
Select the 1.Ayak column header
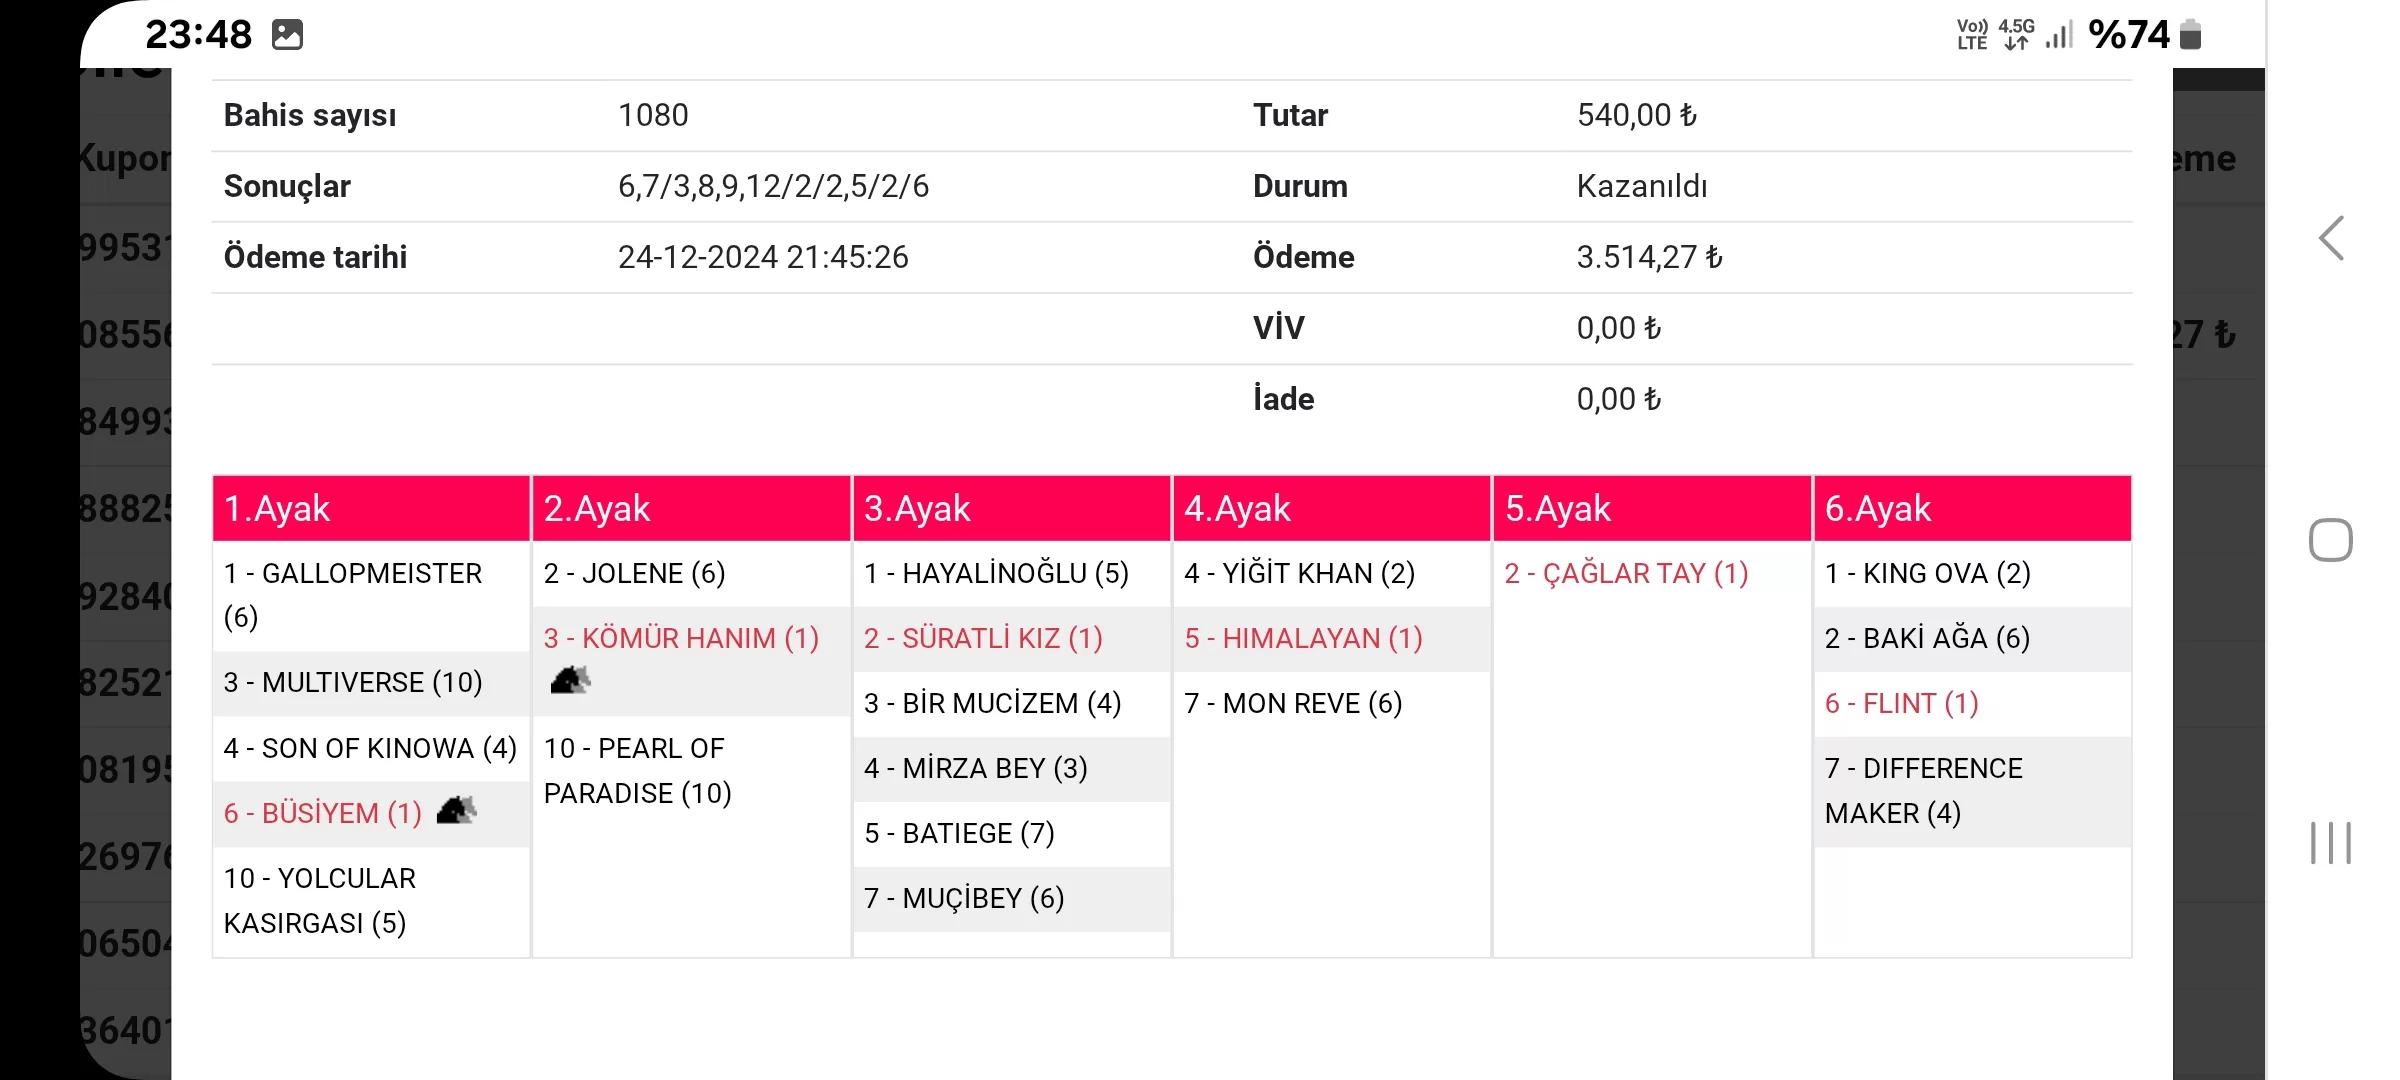click(371, 509)
